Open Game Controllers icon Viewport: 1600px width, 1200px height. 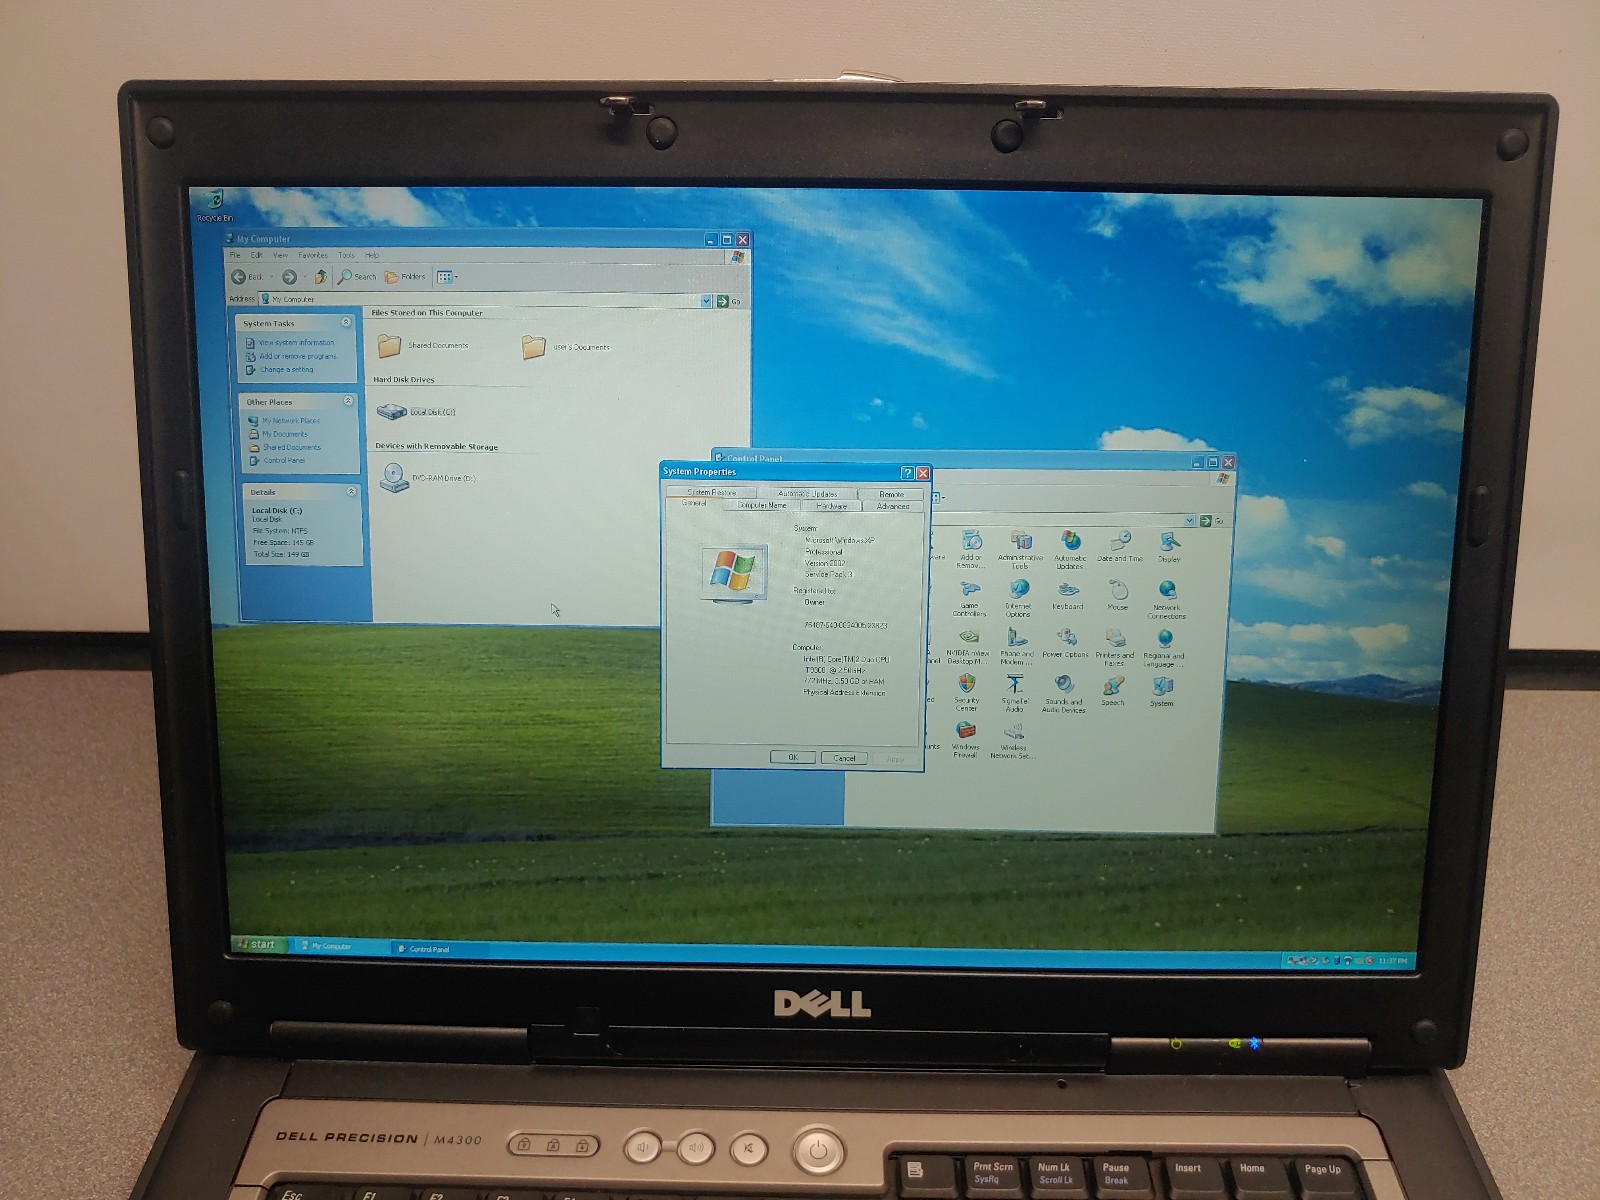tap(969, 598)
